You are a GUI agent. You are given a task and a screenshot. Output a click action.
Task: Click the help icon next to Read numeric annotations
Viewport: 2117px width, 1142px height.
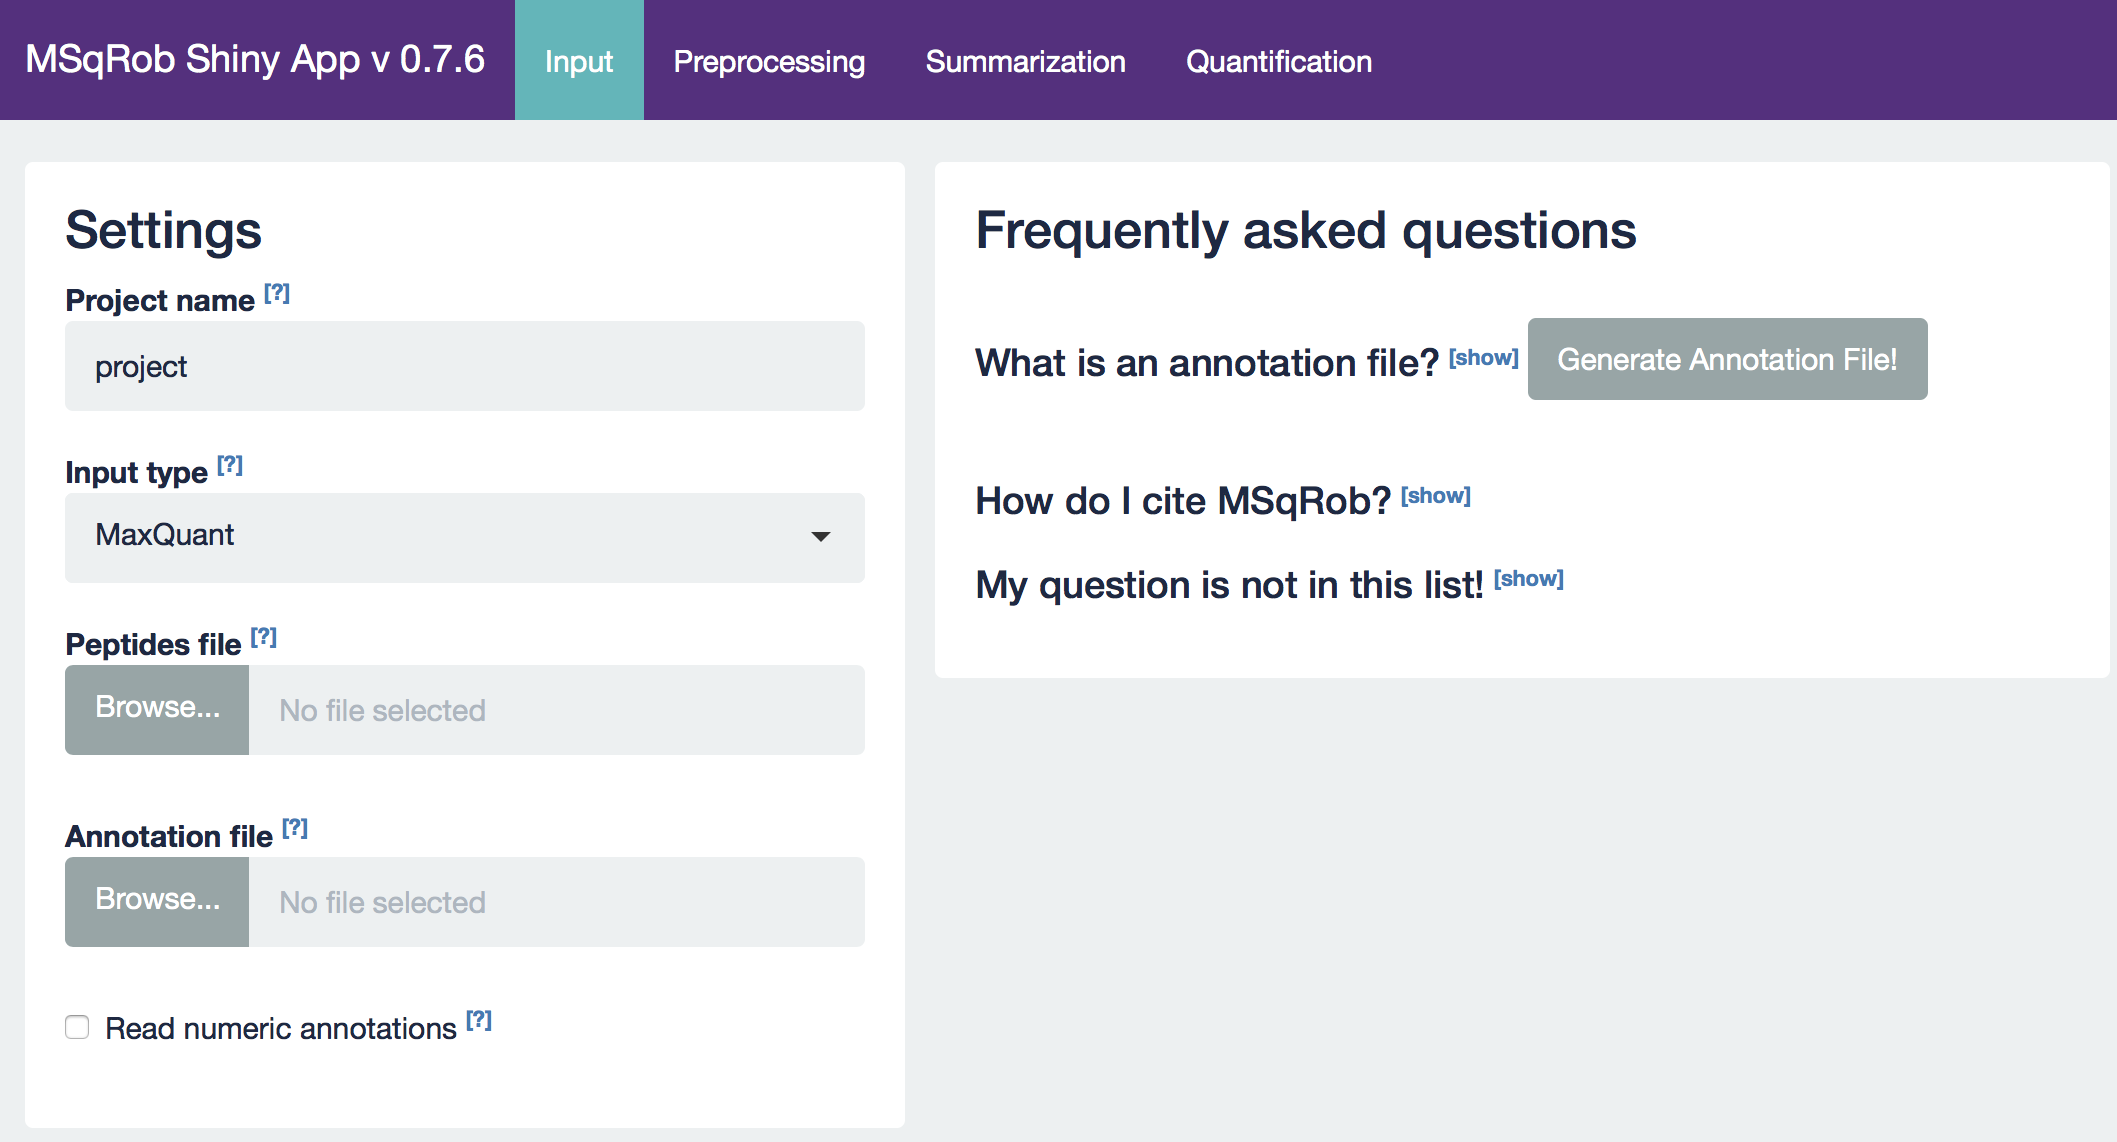pyautogui.click(x=479, y=1022)
